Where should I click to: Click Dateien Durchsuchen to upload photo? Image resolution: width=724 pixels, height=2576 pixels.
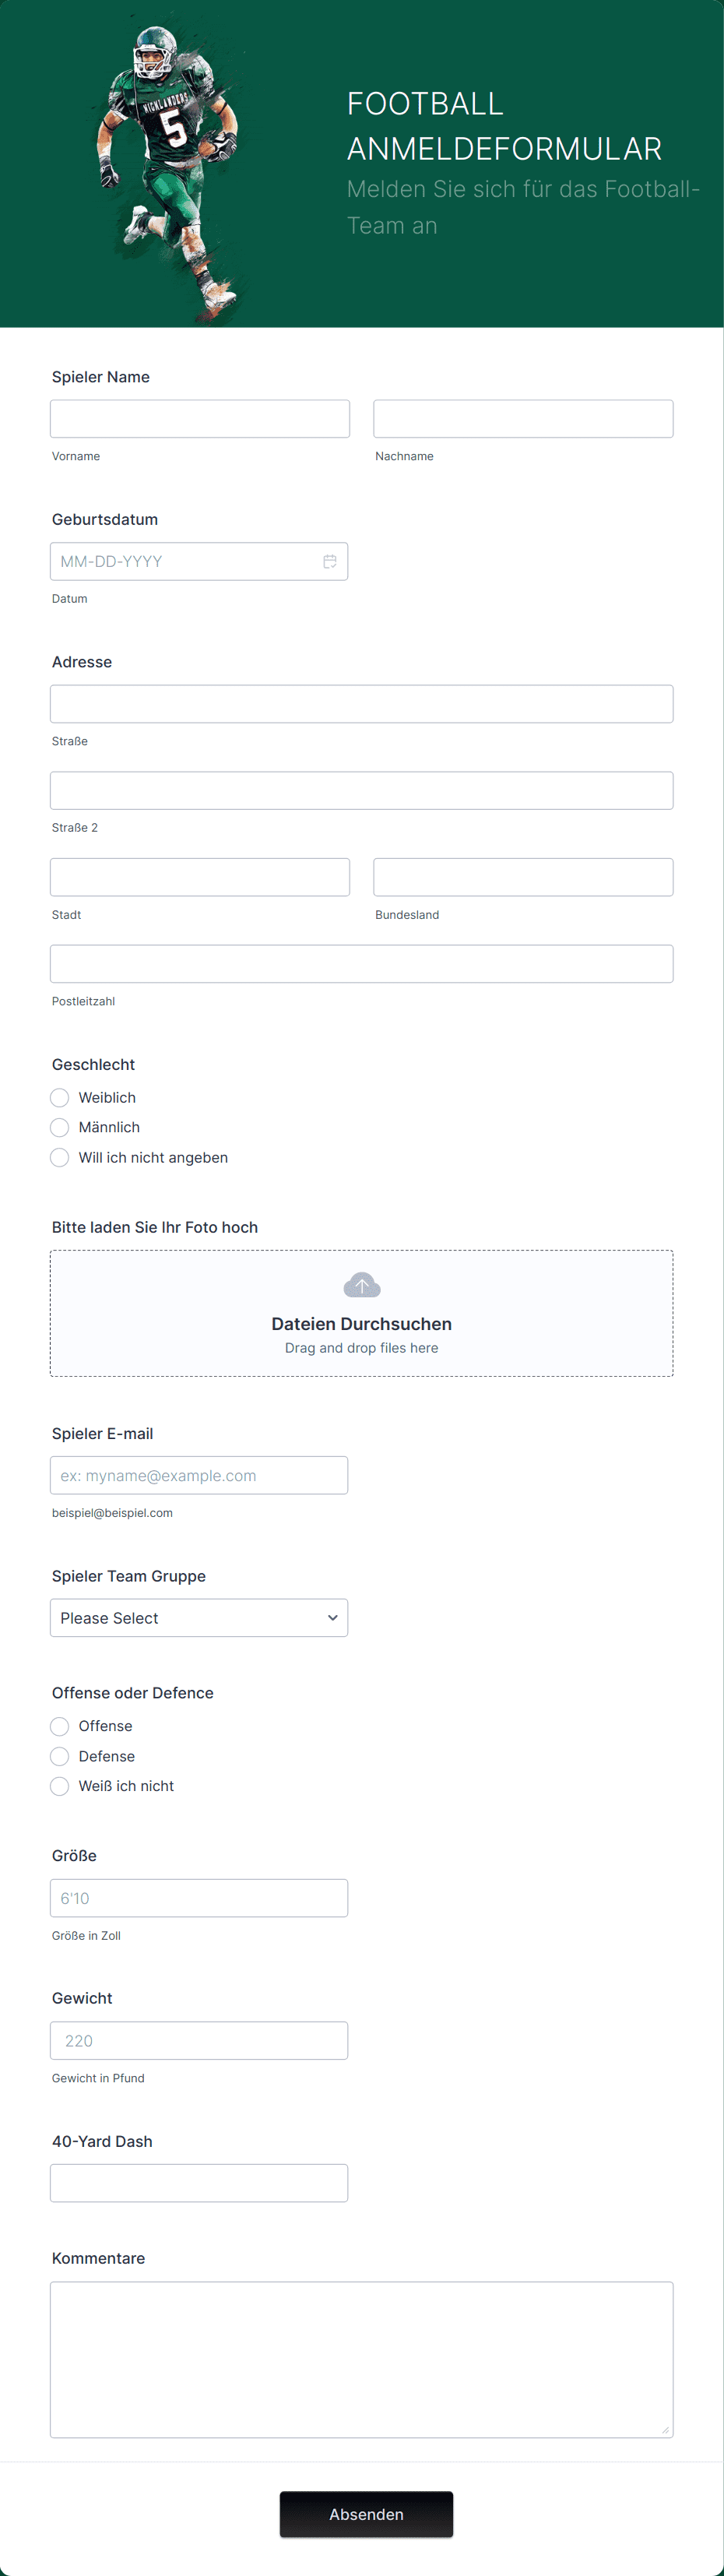pos(361,1324)
